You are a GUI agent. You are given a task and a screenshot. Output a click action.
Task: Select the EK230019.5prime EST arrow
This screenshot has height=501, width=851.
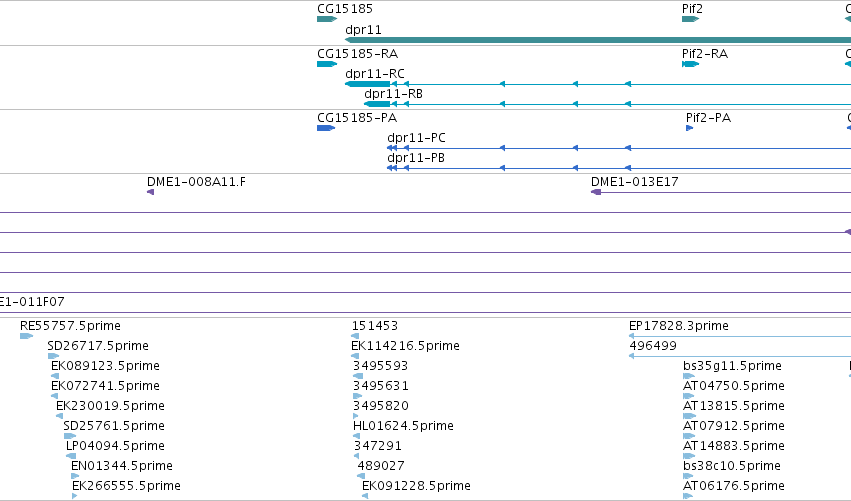59,416
